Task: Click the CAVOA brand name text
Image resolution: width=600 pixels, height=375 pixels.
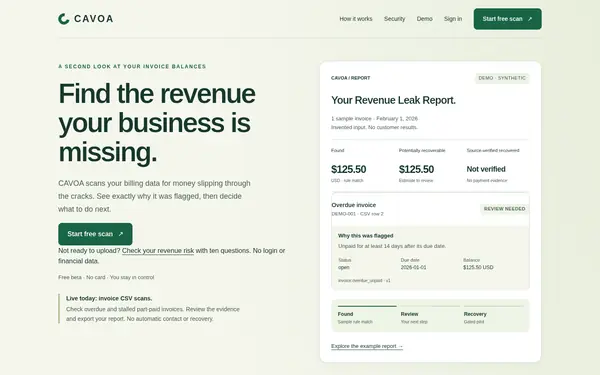Action: click(94, 19)
